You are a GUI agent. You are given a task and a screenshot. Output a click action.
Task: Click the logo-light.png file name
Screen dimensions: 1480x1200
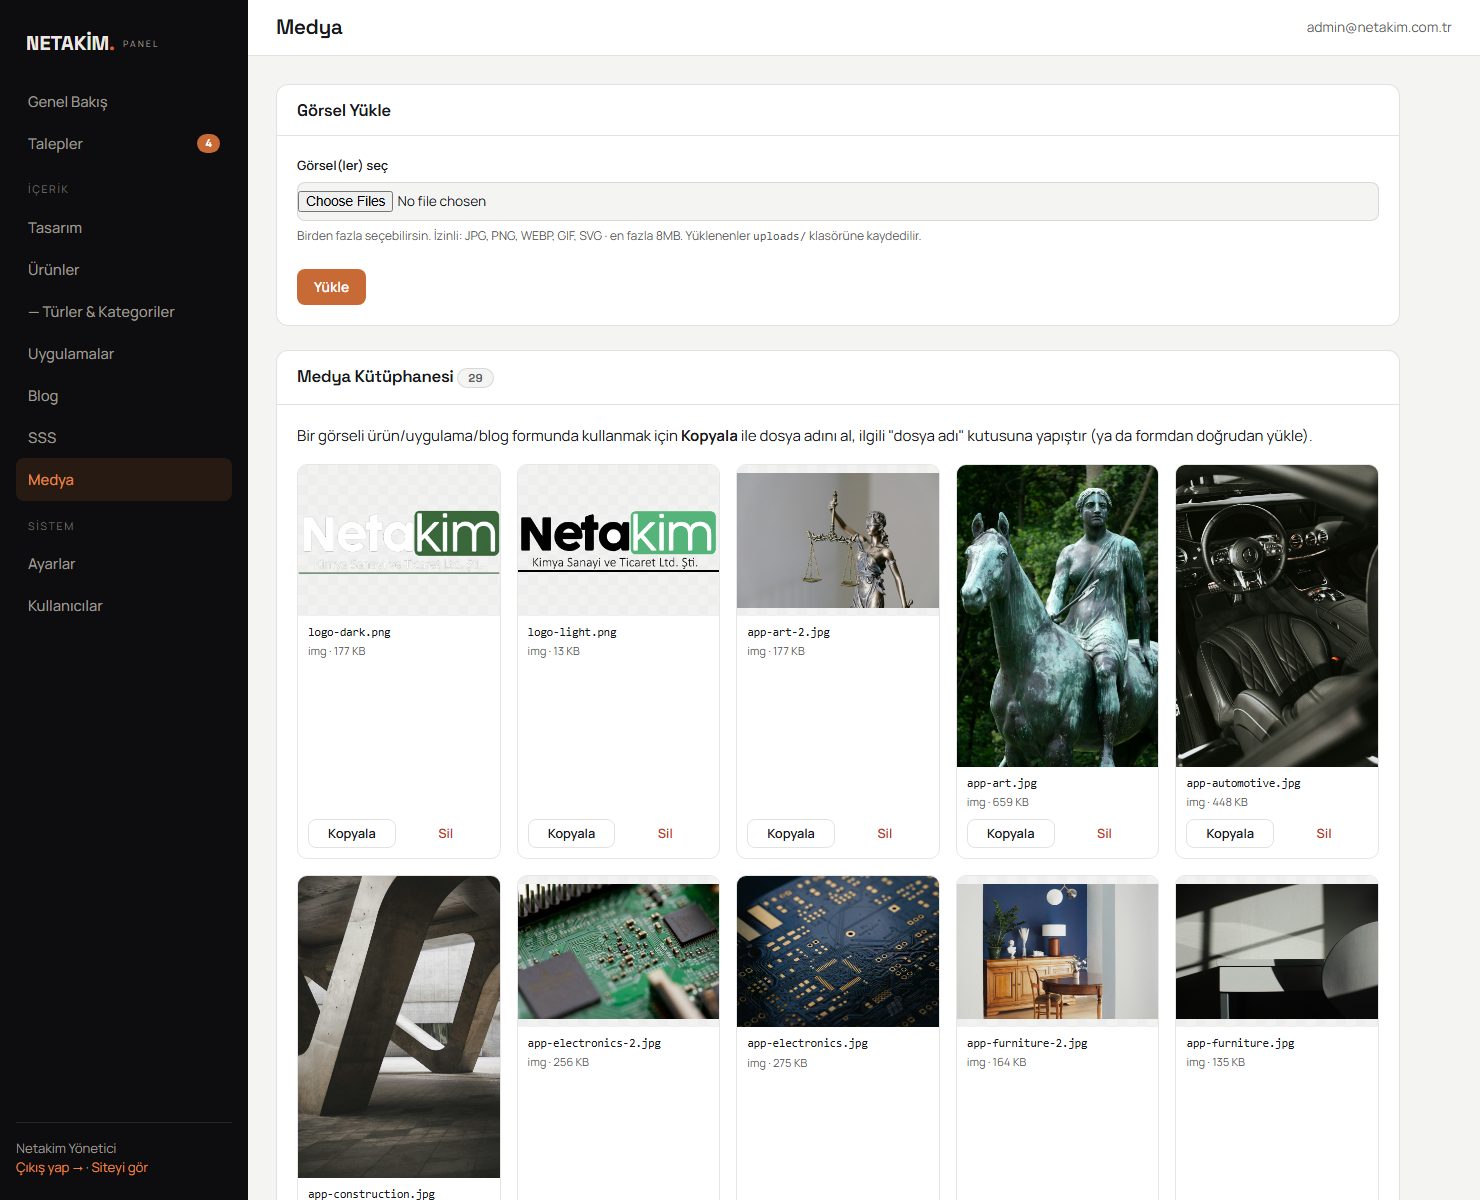(x=572, y=632)
